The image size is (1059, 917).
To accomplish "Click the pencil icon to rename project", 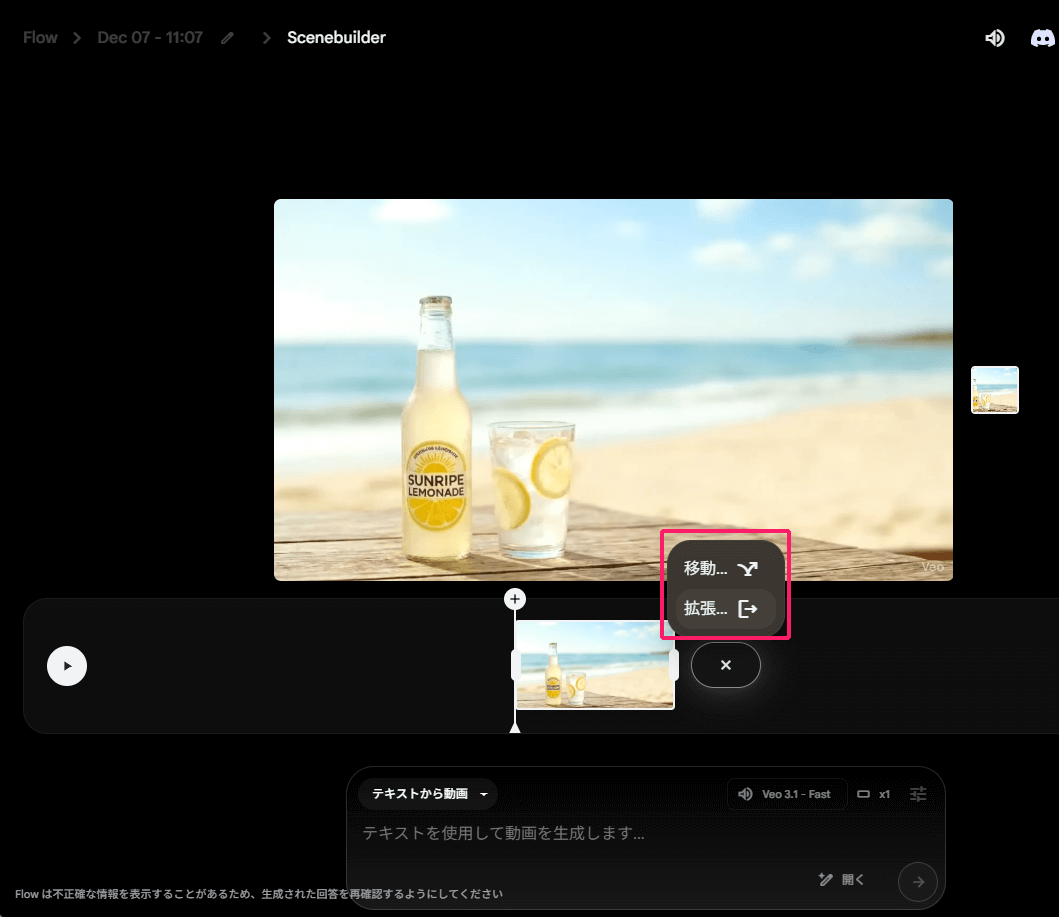I will click(x=228, y=38).
